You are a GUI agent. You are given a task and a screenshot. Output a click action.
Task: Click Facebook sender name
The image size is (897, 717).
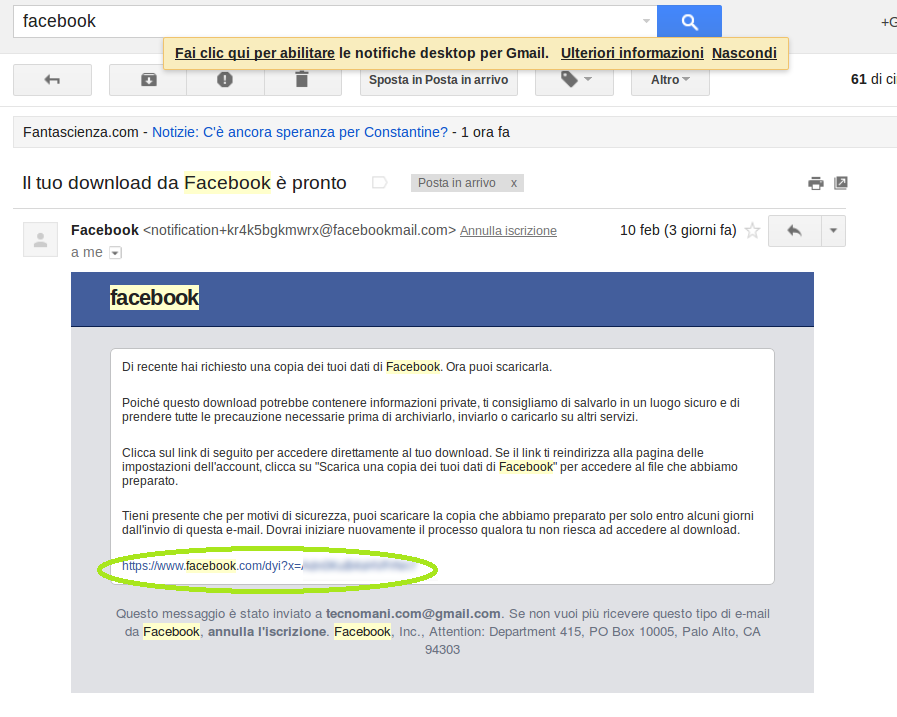[105, 230]
